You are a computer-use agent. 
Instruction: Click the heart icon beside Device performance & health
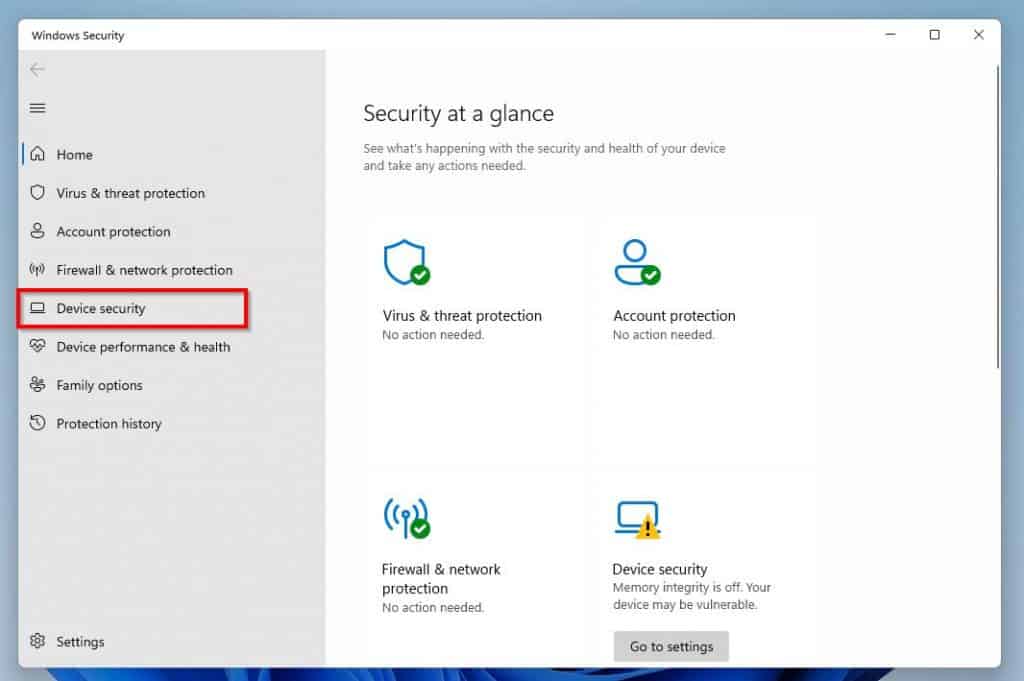pos(38,346)
